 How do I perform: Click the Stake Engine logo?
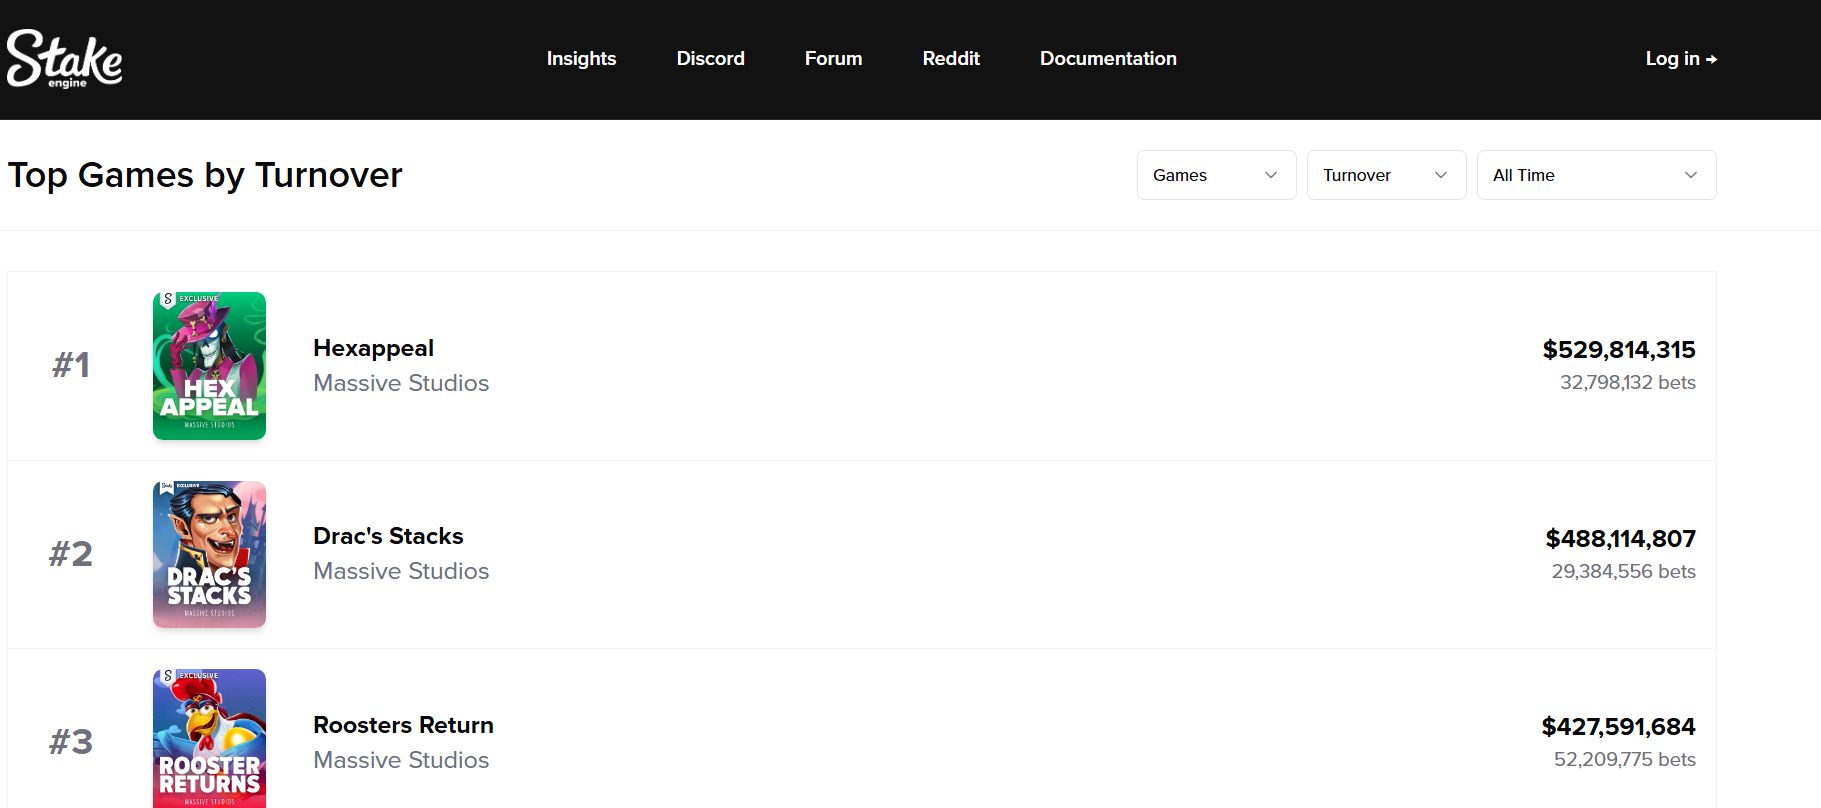tap(65, 58)
